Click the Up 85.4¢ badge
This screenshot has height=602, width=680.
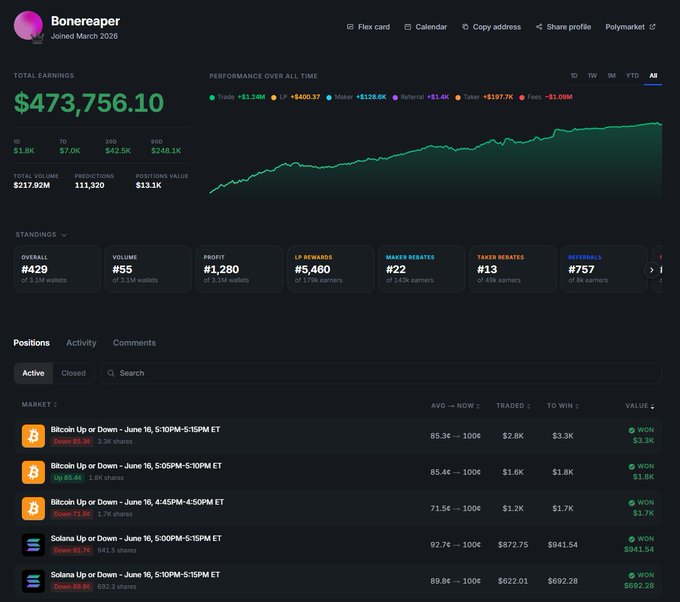pos(68,478)
